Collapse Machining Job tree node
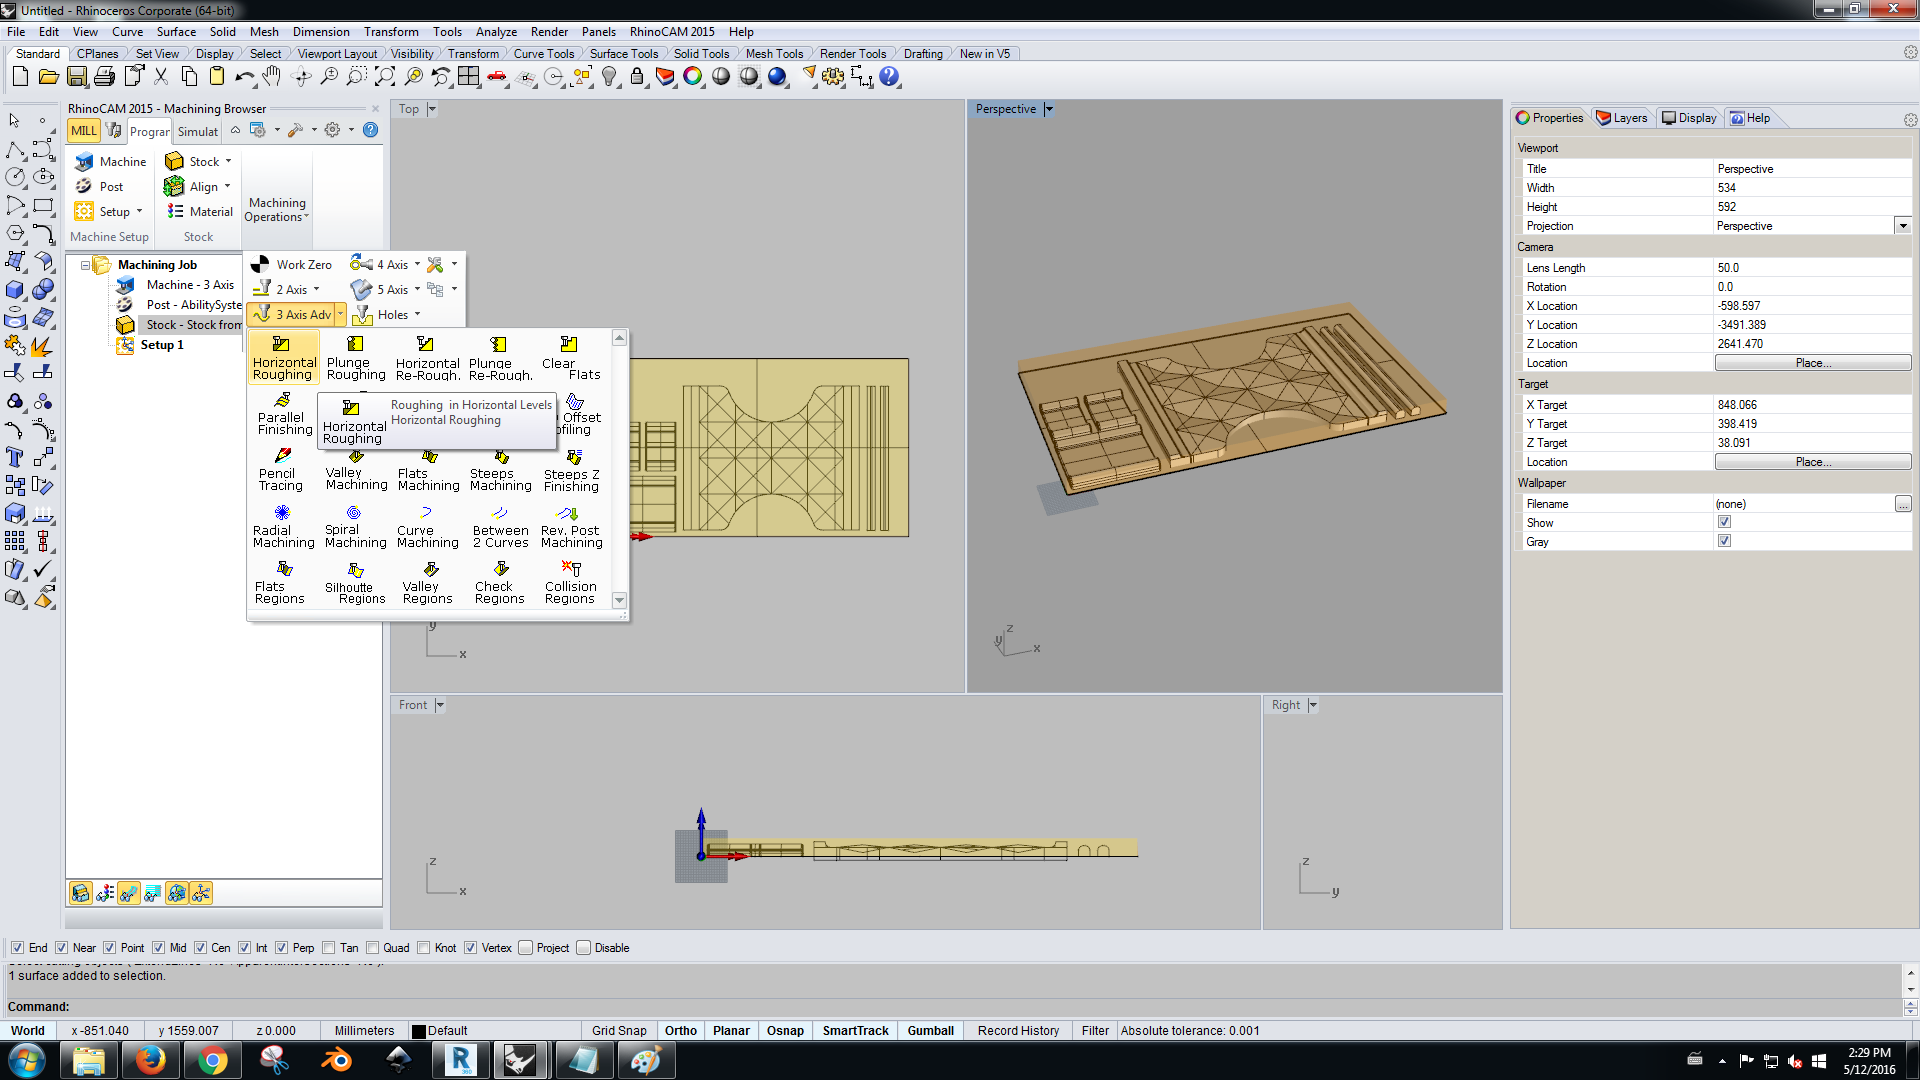Screen dimensions: 1920x1080 86,265
